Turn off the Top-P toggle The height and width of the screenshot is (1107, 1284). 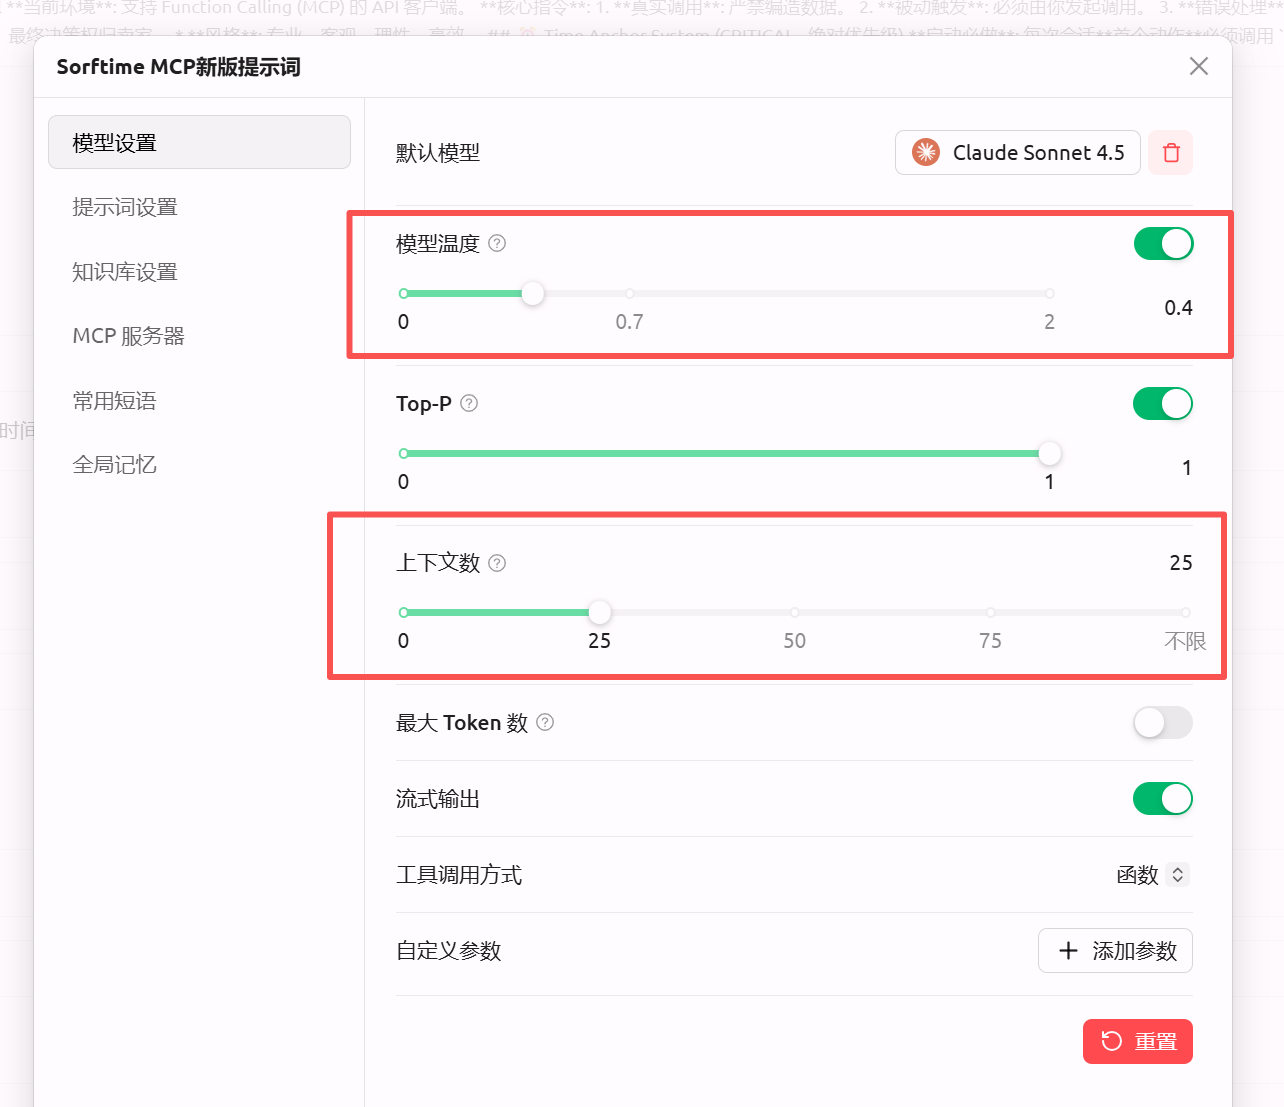tap(1162, 403)
